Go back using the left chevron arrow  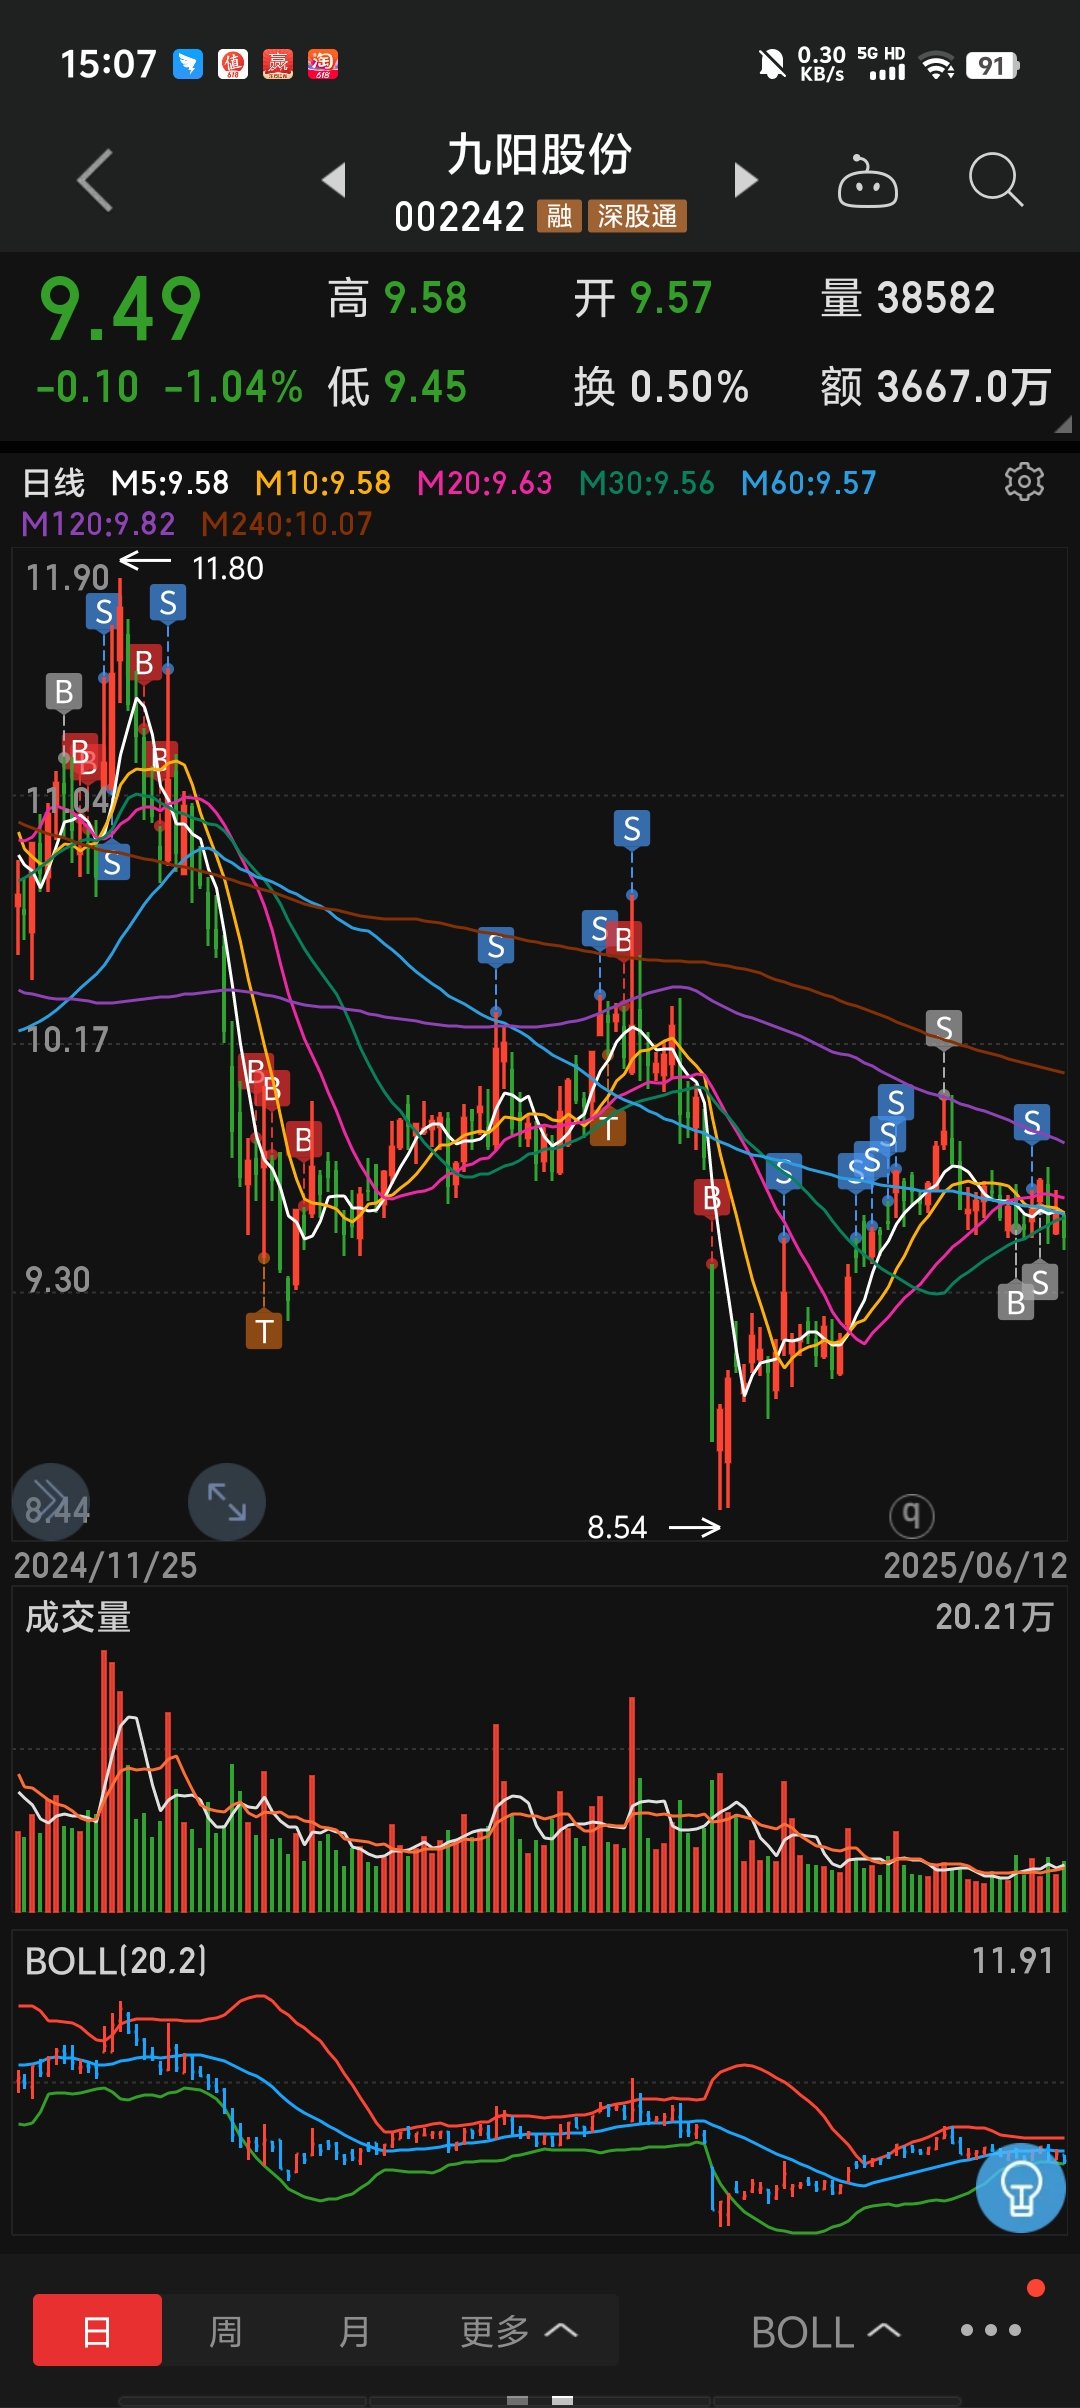point(95,181)
